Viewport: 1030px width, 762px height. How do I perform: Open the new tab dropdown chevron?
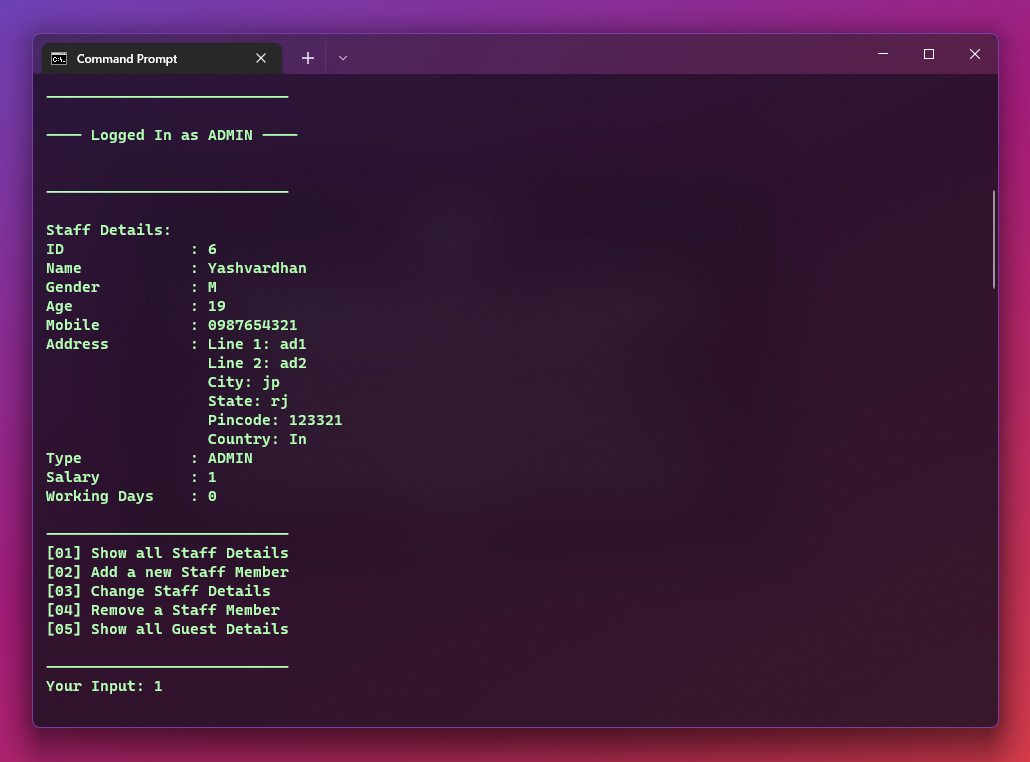342,58
